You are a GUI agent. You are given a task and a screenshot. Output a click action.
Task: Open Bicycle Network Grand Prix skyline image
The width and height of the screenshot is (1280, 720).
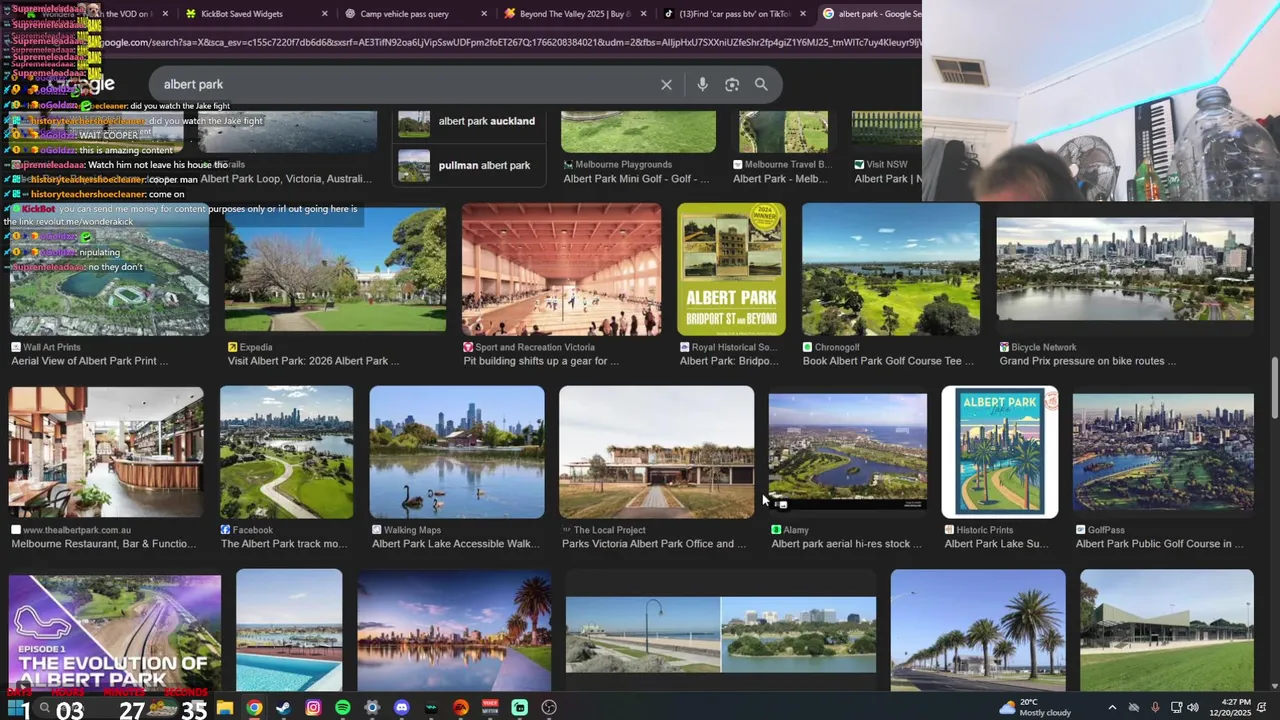(x=1125, y=269)
